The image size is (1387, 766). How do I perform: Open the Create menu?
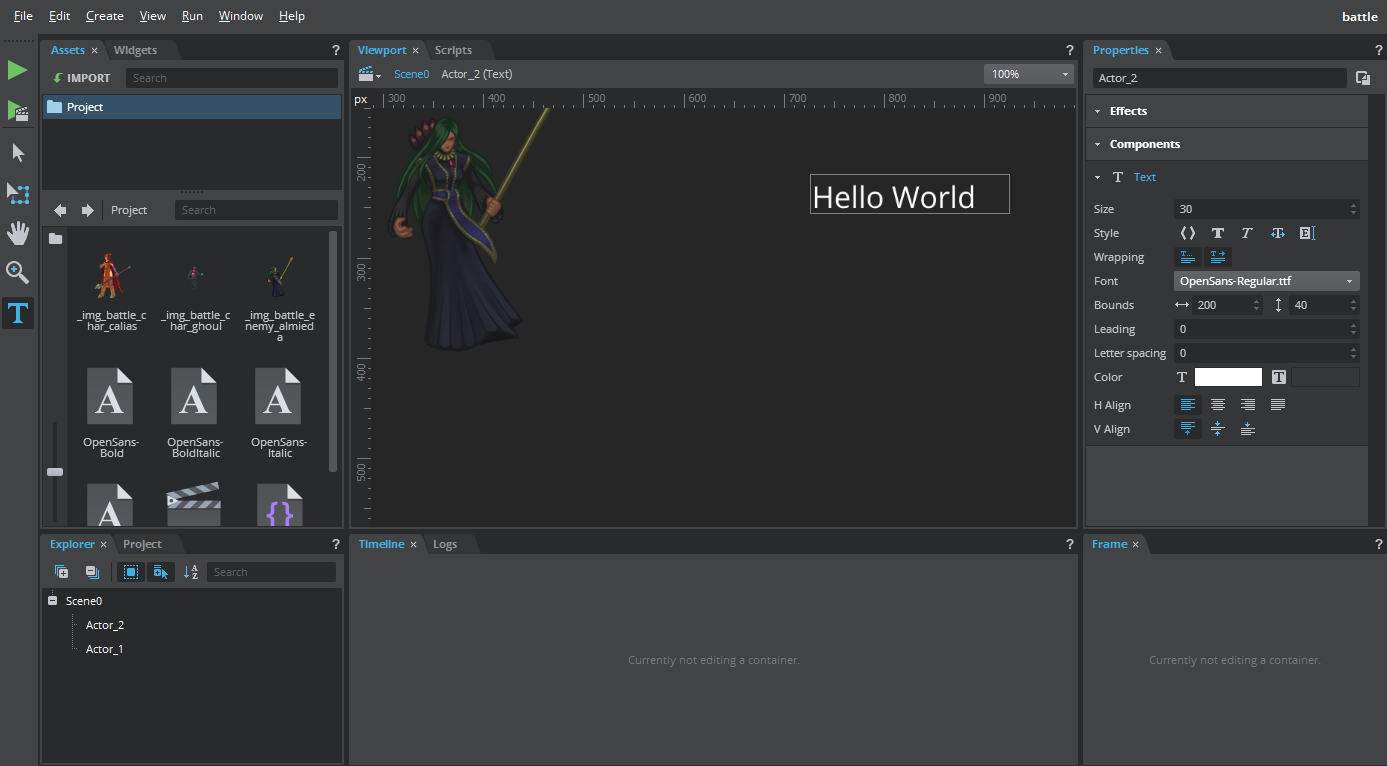coord(104,16)
